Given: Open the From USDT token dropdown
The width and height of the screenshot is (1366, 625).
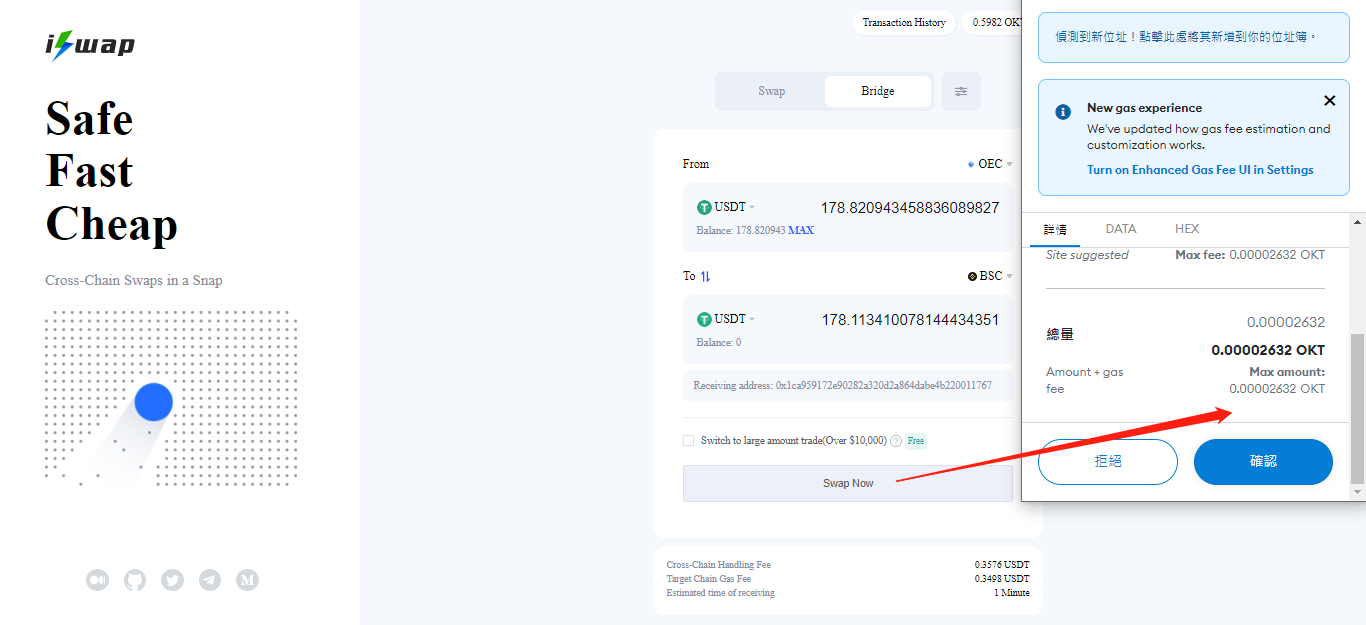Looking at the screenshot, I should coord(726,207).
